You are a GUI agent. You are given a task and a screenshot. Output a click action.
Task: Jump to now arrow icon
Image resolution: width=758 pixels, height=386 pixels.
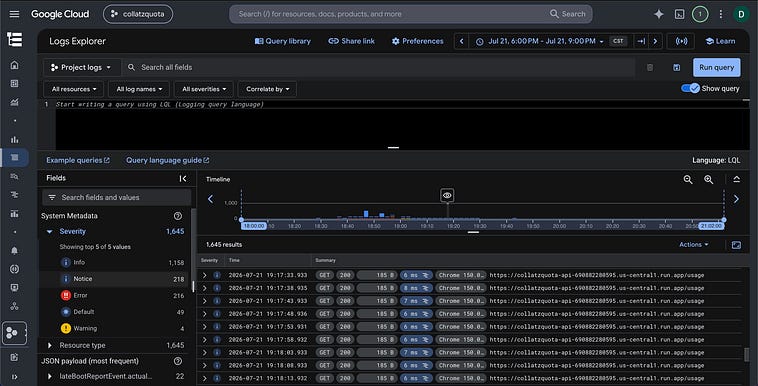[641, 41]
